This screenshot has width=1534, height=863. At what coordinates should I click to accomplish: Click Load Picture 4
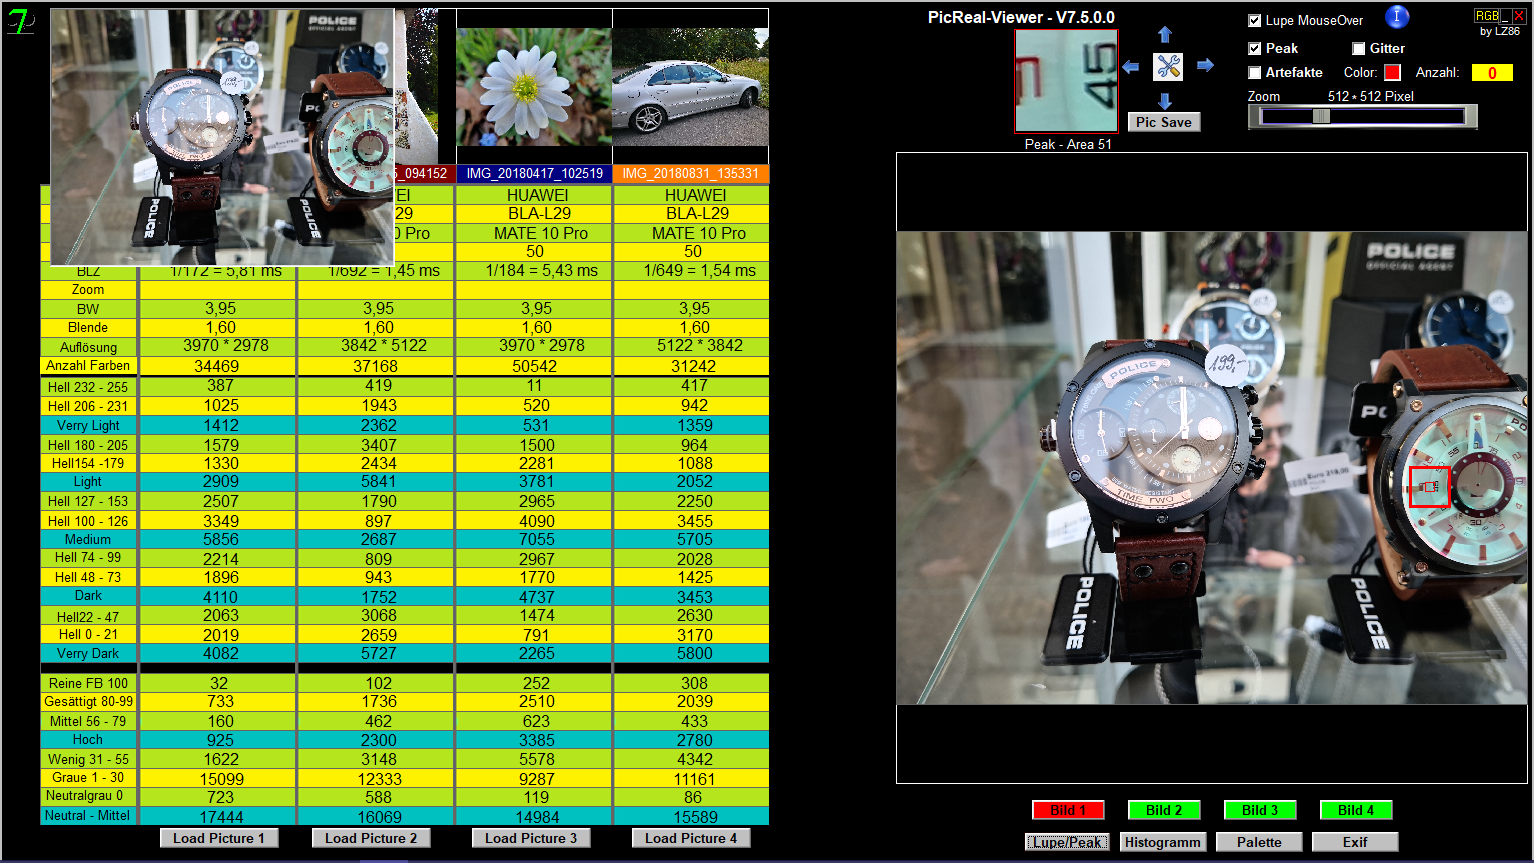click(x=691, y=838)
